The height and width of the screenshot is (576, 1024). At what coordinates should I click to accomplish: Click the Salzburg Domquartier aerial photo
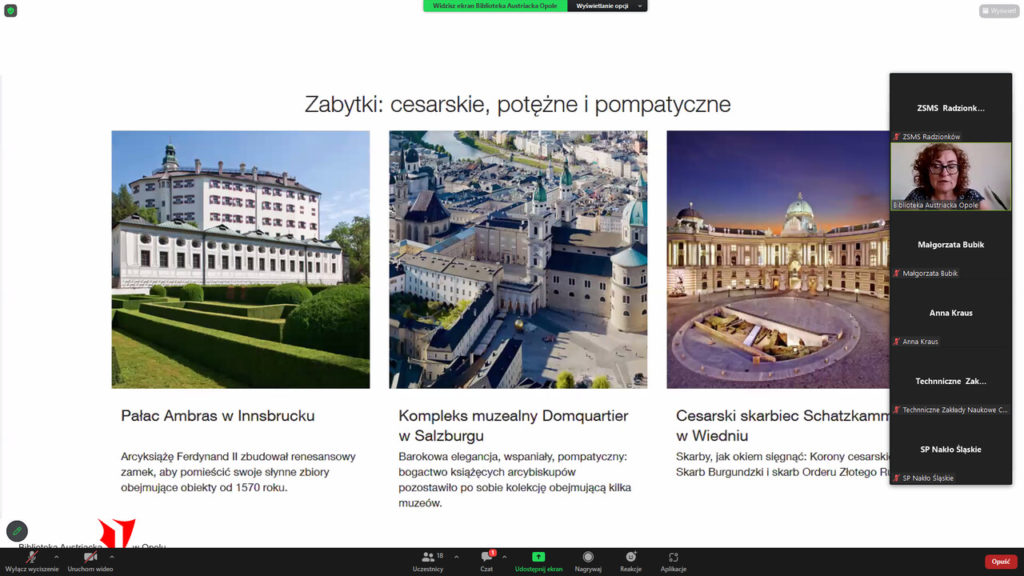point(518,259)
